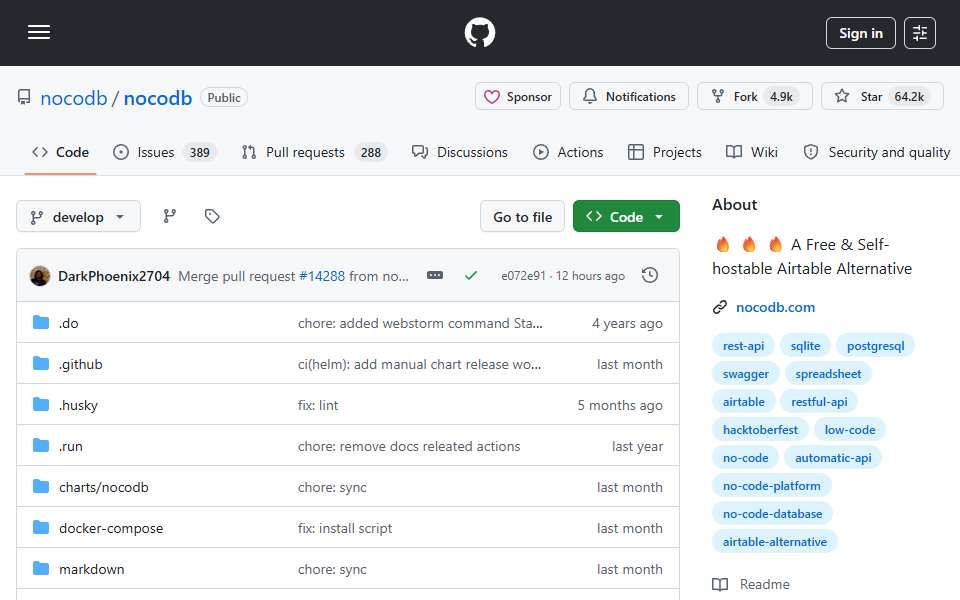Open commit 'chore: added webstorm command Sta...'
Viewport: 960px width, 600px height.
pyautogui.click(x=420, y=323)
